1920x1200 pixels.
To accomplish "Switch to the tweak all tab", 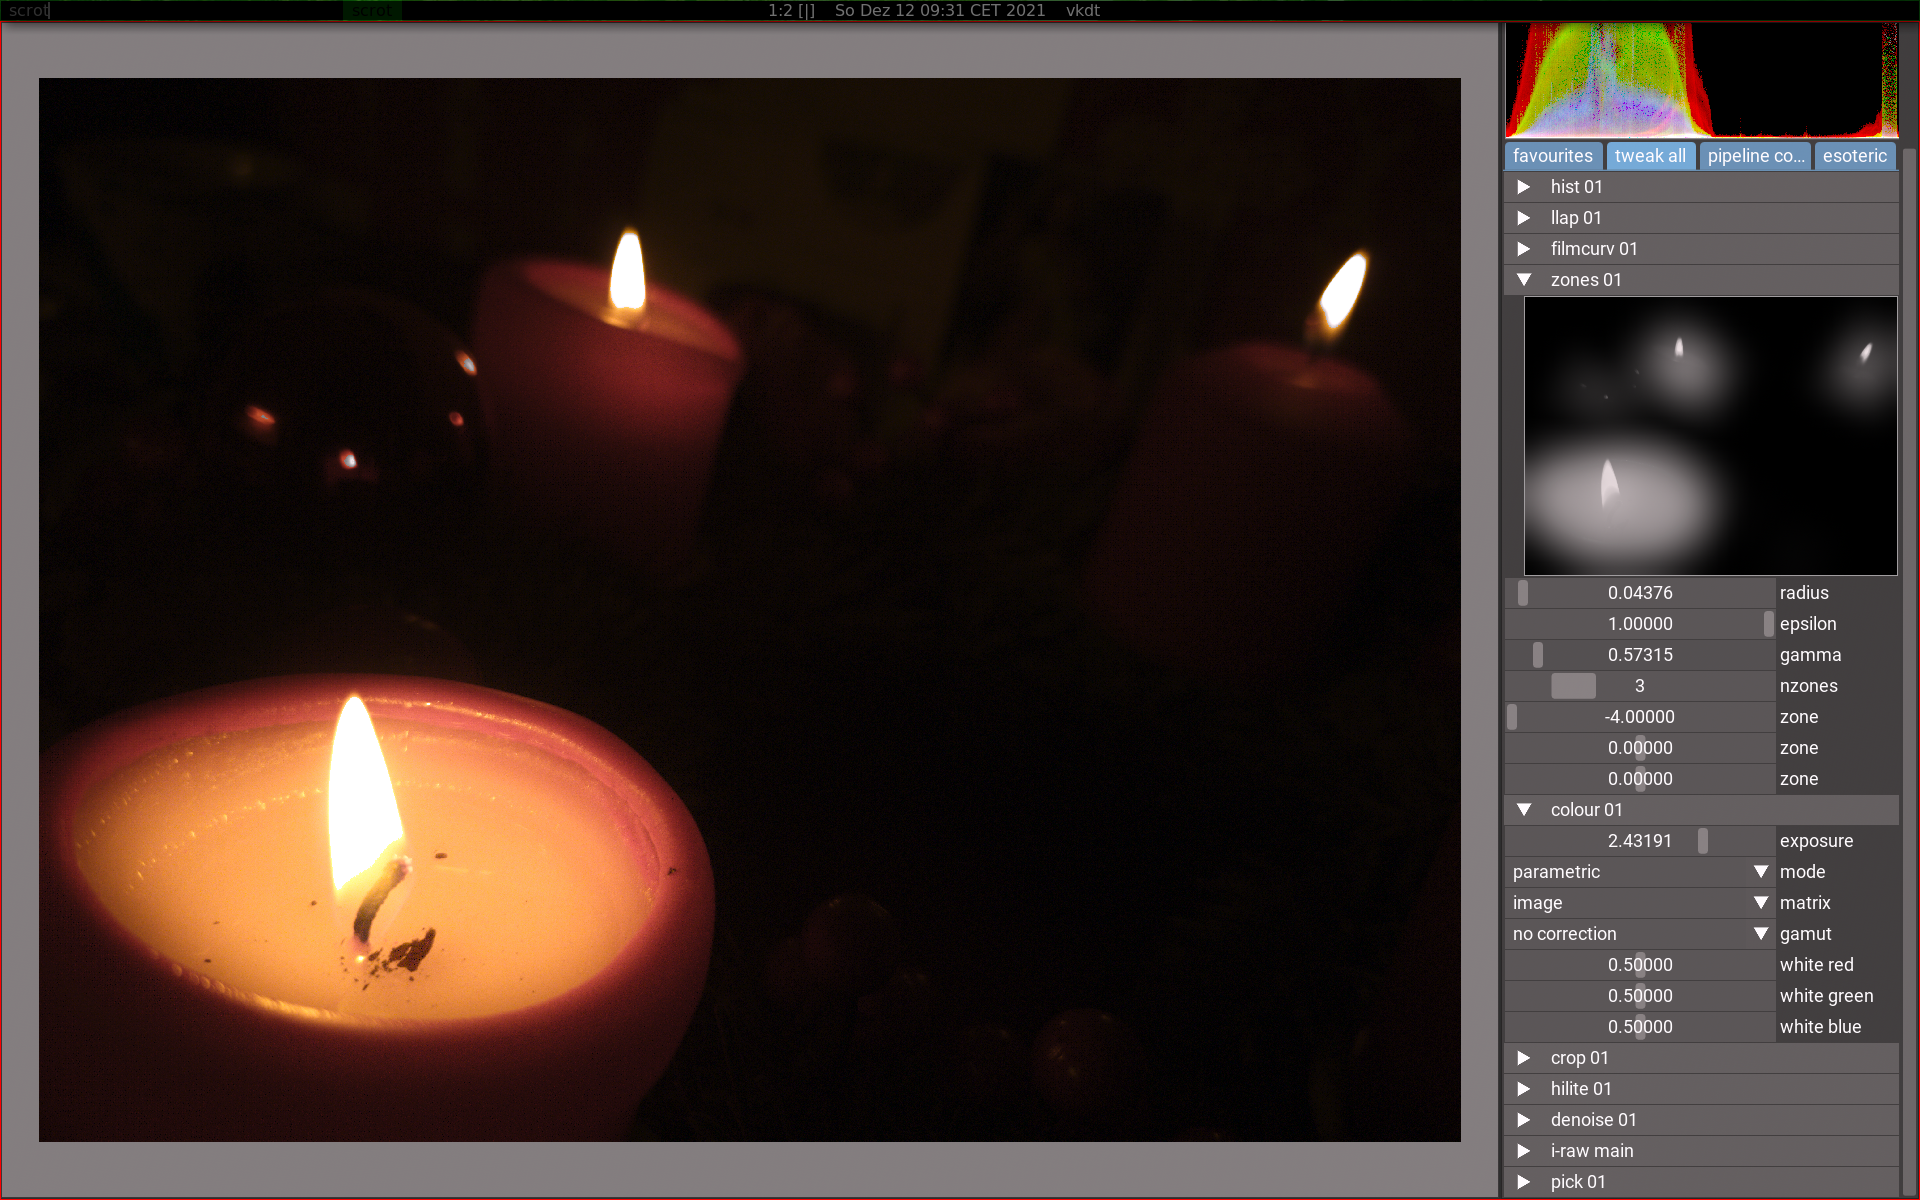I will coord(1650,156).
